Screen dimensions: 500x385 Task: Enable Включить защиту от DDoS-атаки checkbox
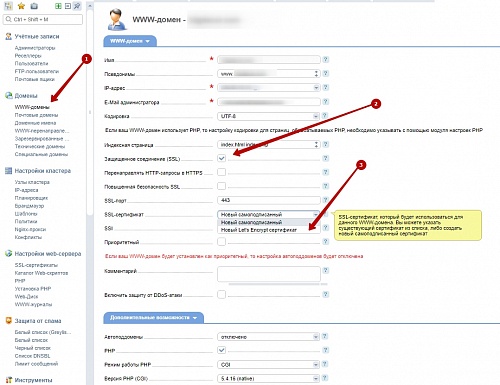pyautogui.click(x=221, y=294)
